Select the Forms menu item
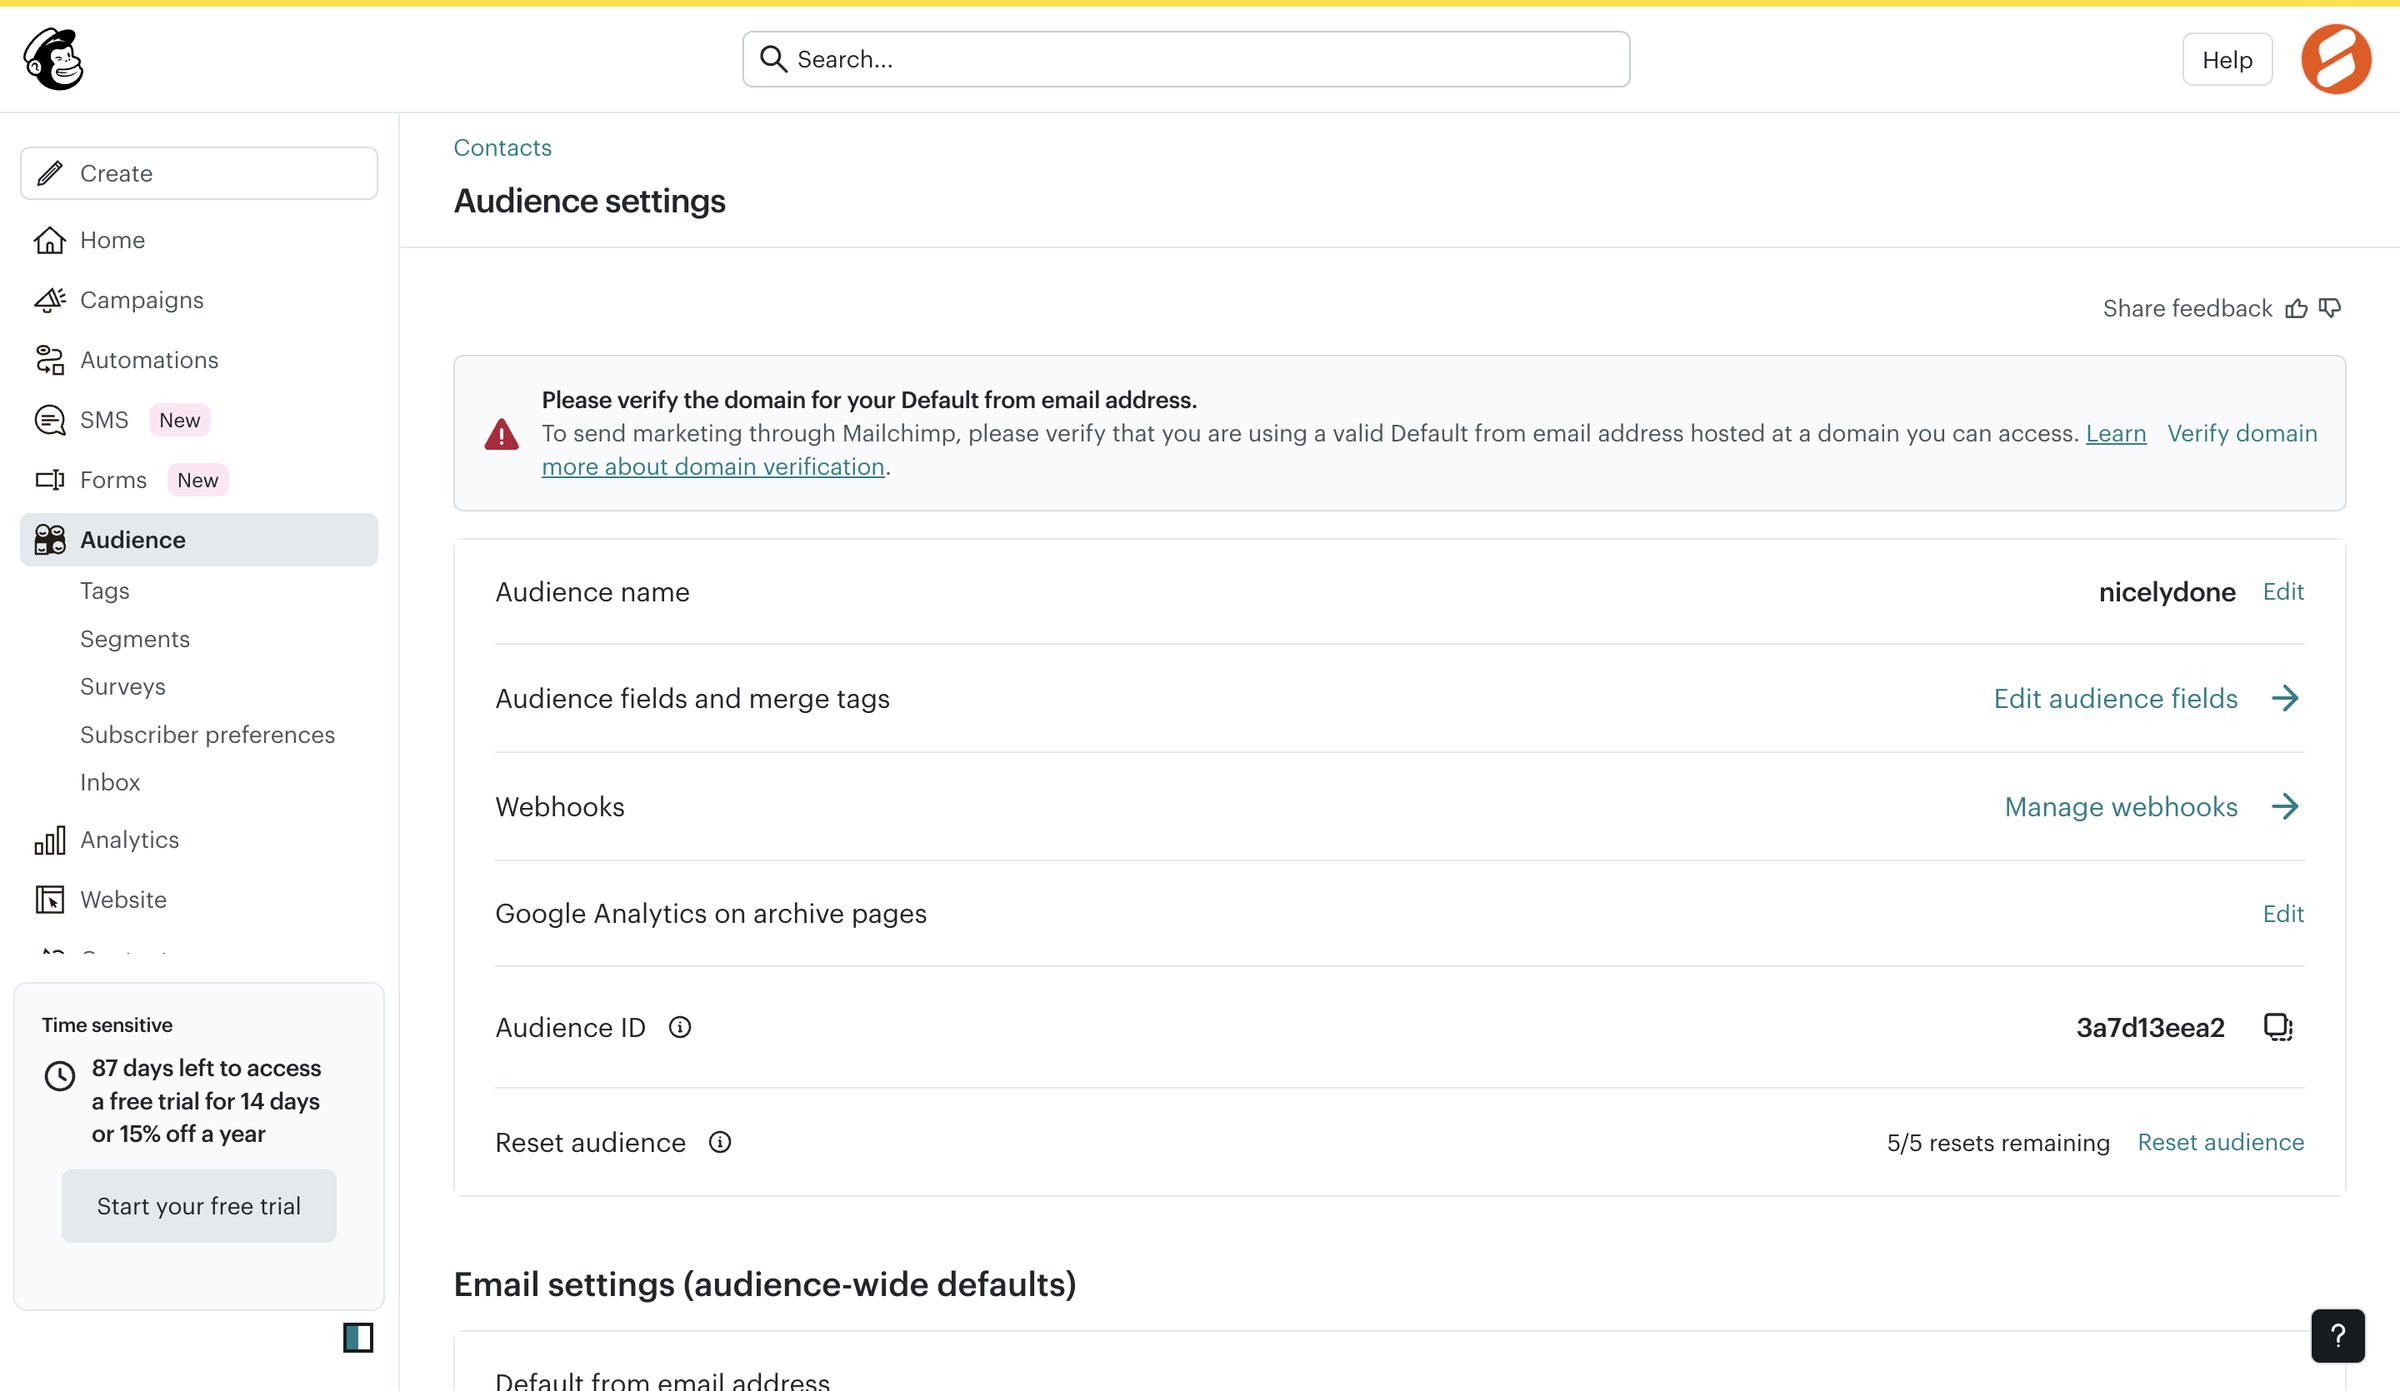 pyautogui.click(x=199, y=480)
